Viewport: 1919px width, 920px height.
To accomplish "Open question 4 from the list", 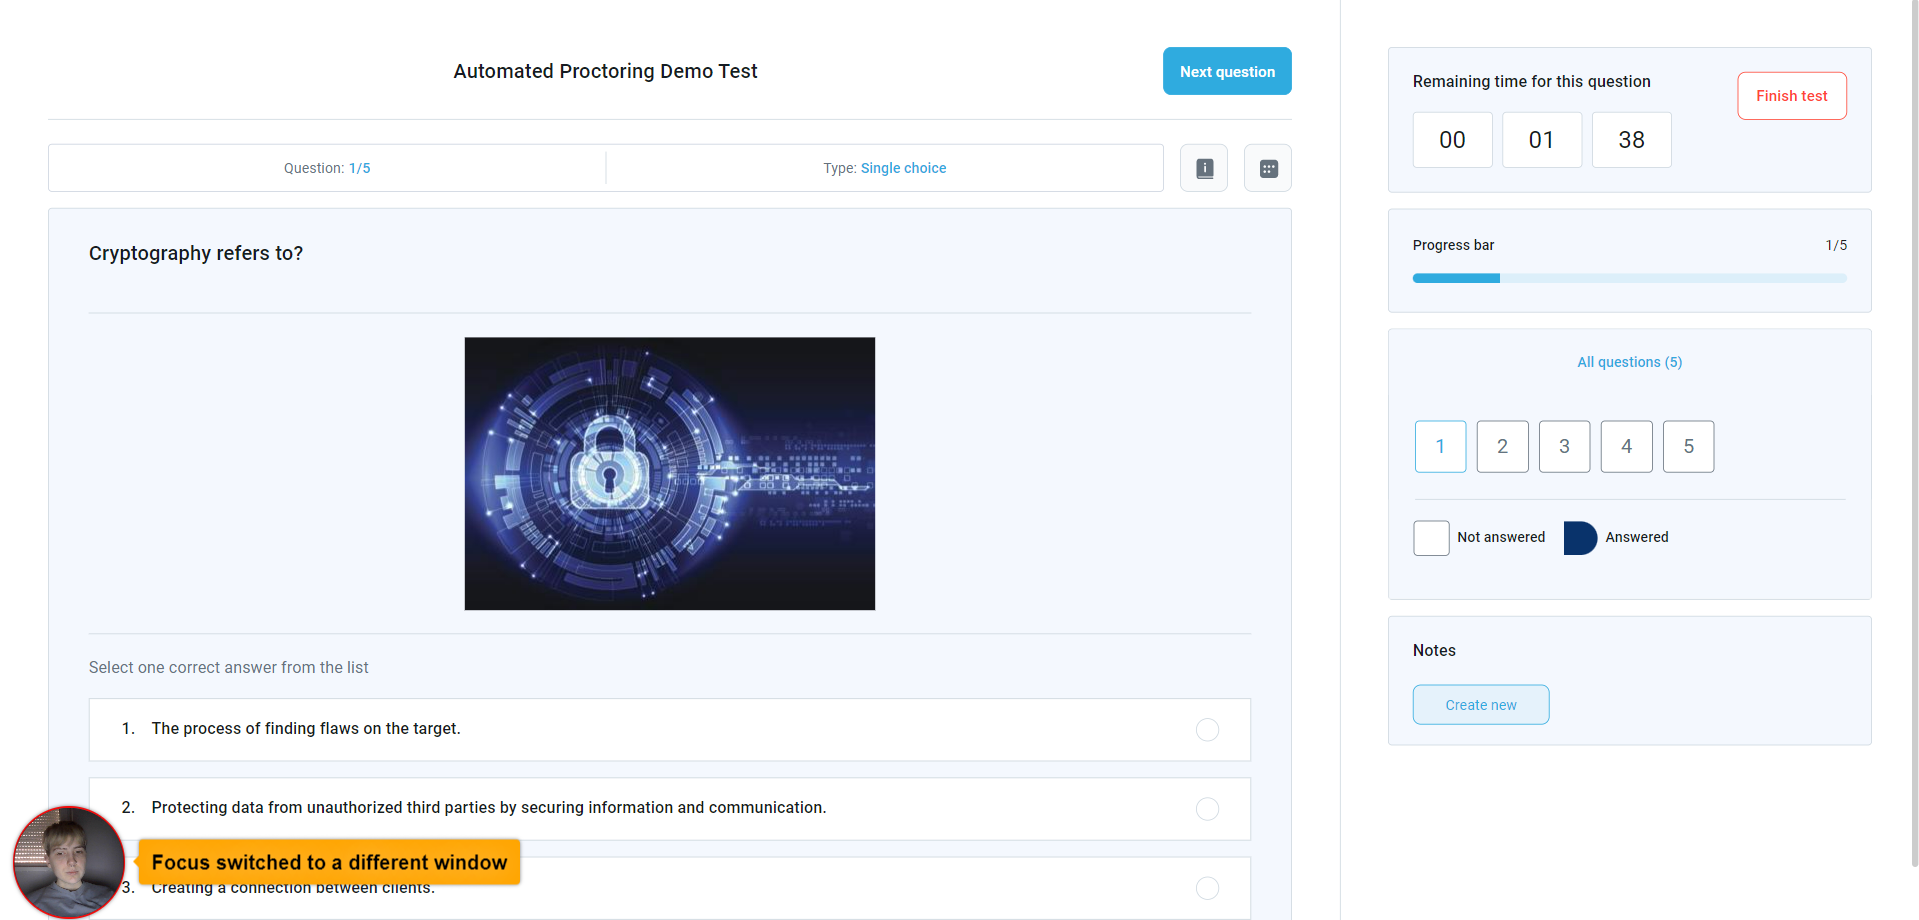I will (1626, 447).
